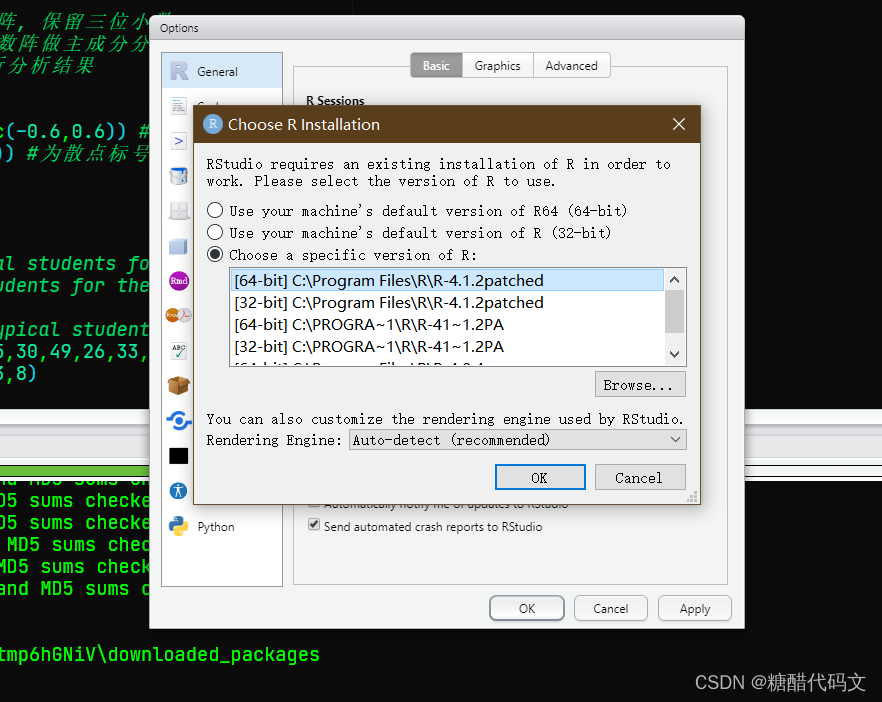Open the Packages options cube icon
The height and width of the screenshot is (702, 882).
(x=178, y=246)
